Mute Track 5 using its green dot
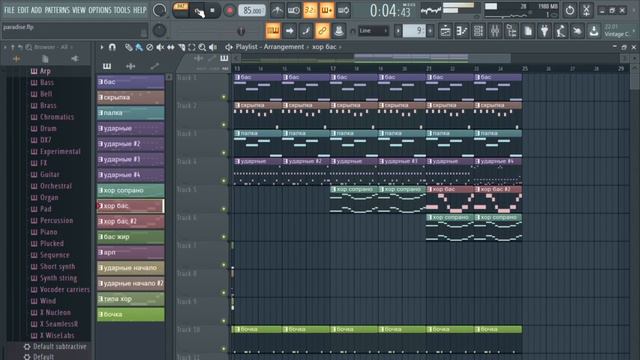 (x=224, y=209)
